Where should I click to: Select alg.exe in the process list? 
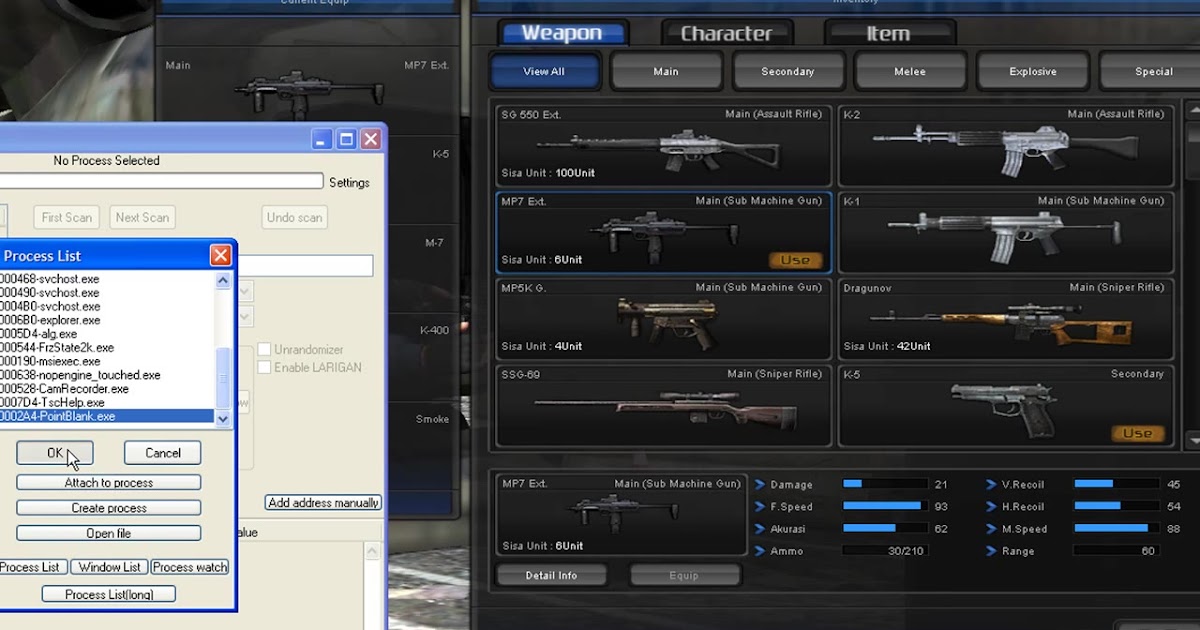[x=107, y=334]
